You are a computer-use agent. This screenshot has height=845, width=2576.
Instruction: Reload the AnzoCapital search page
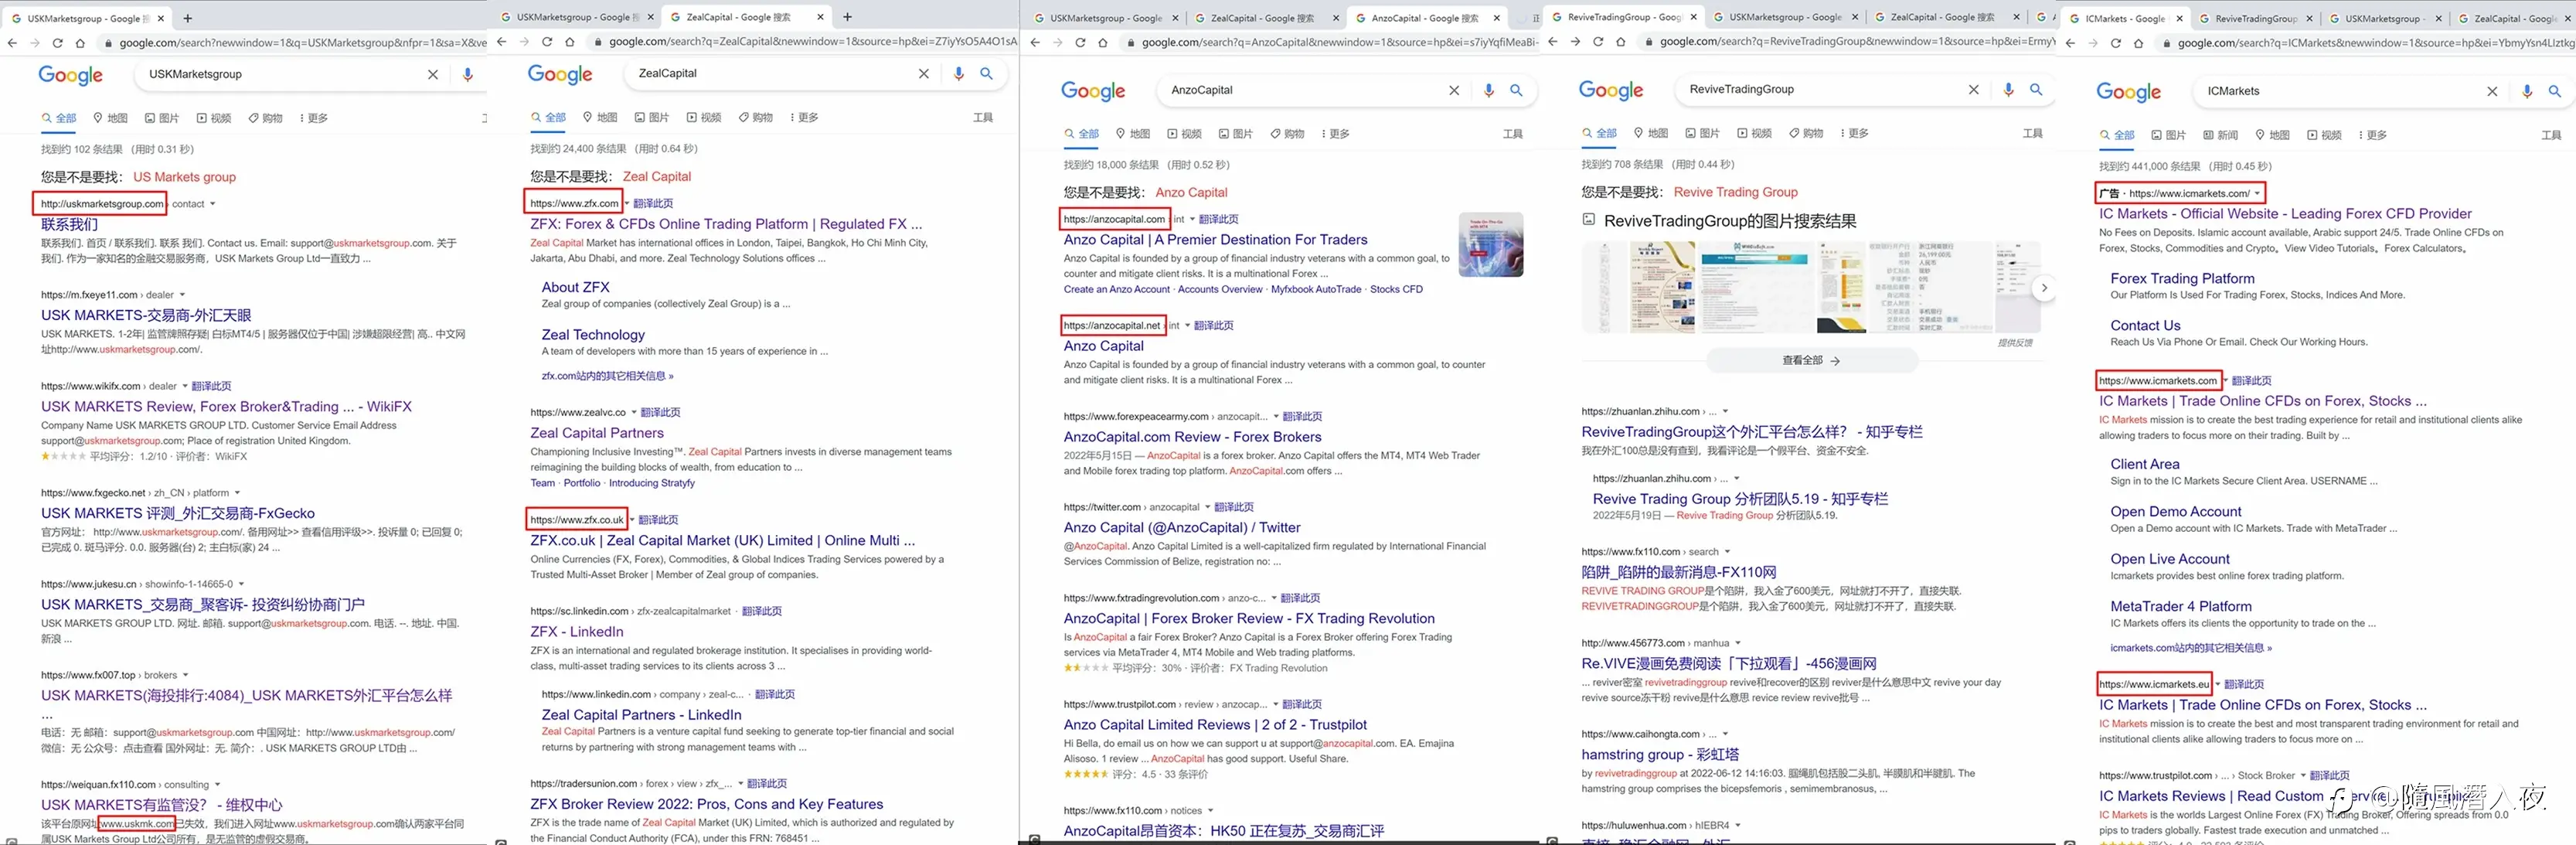1080,42
